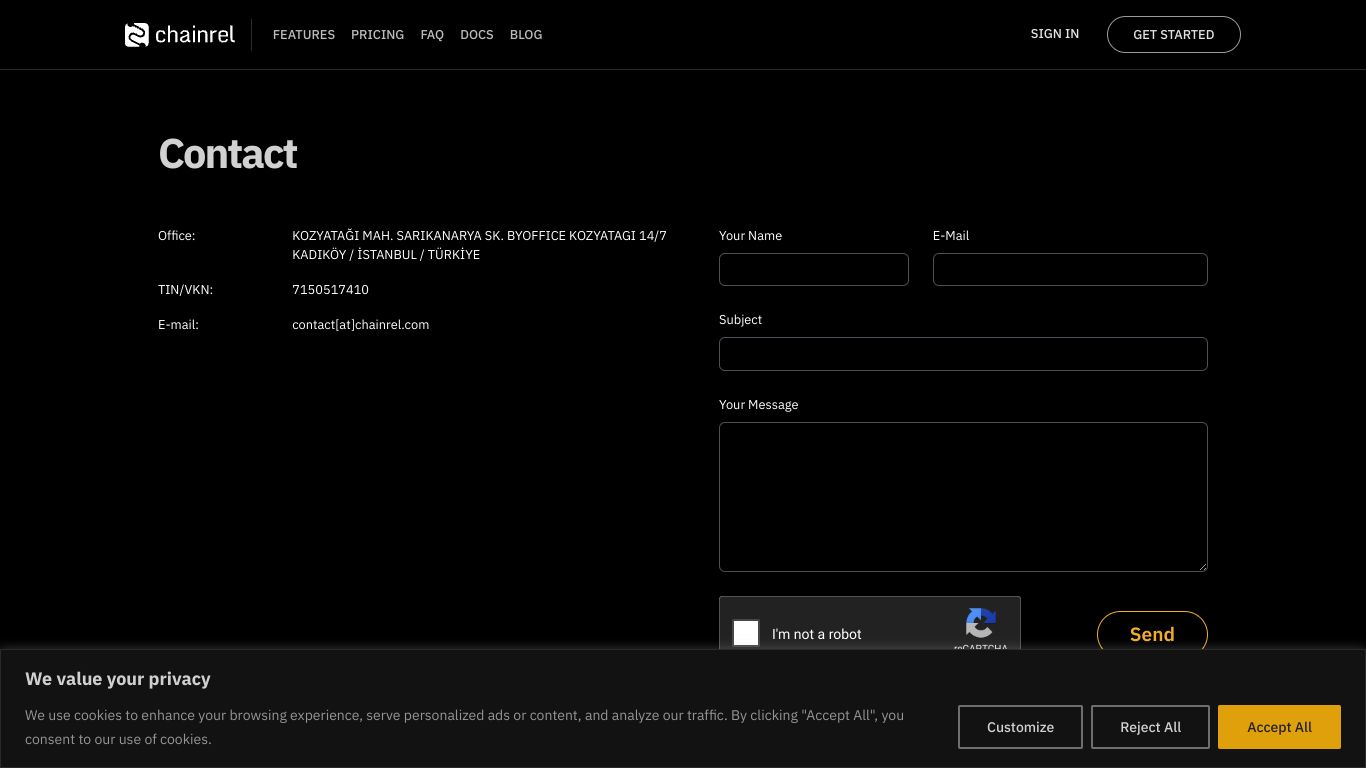1366x768 pixels.
Task: Focus the Your Name field
Action: [x=814, y=270]
